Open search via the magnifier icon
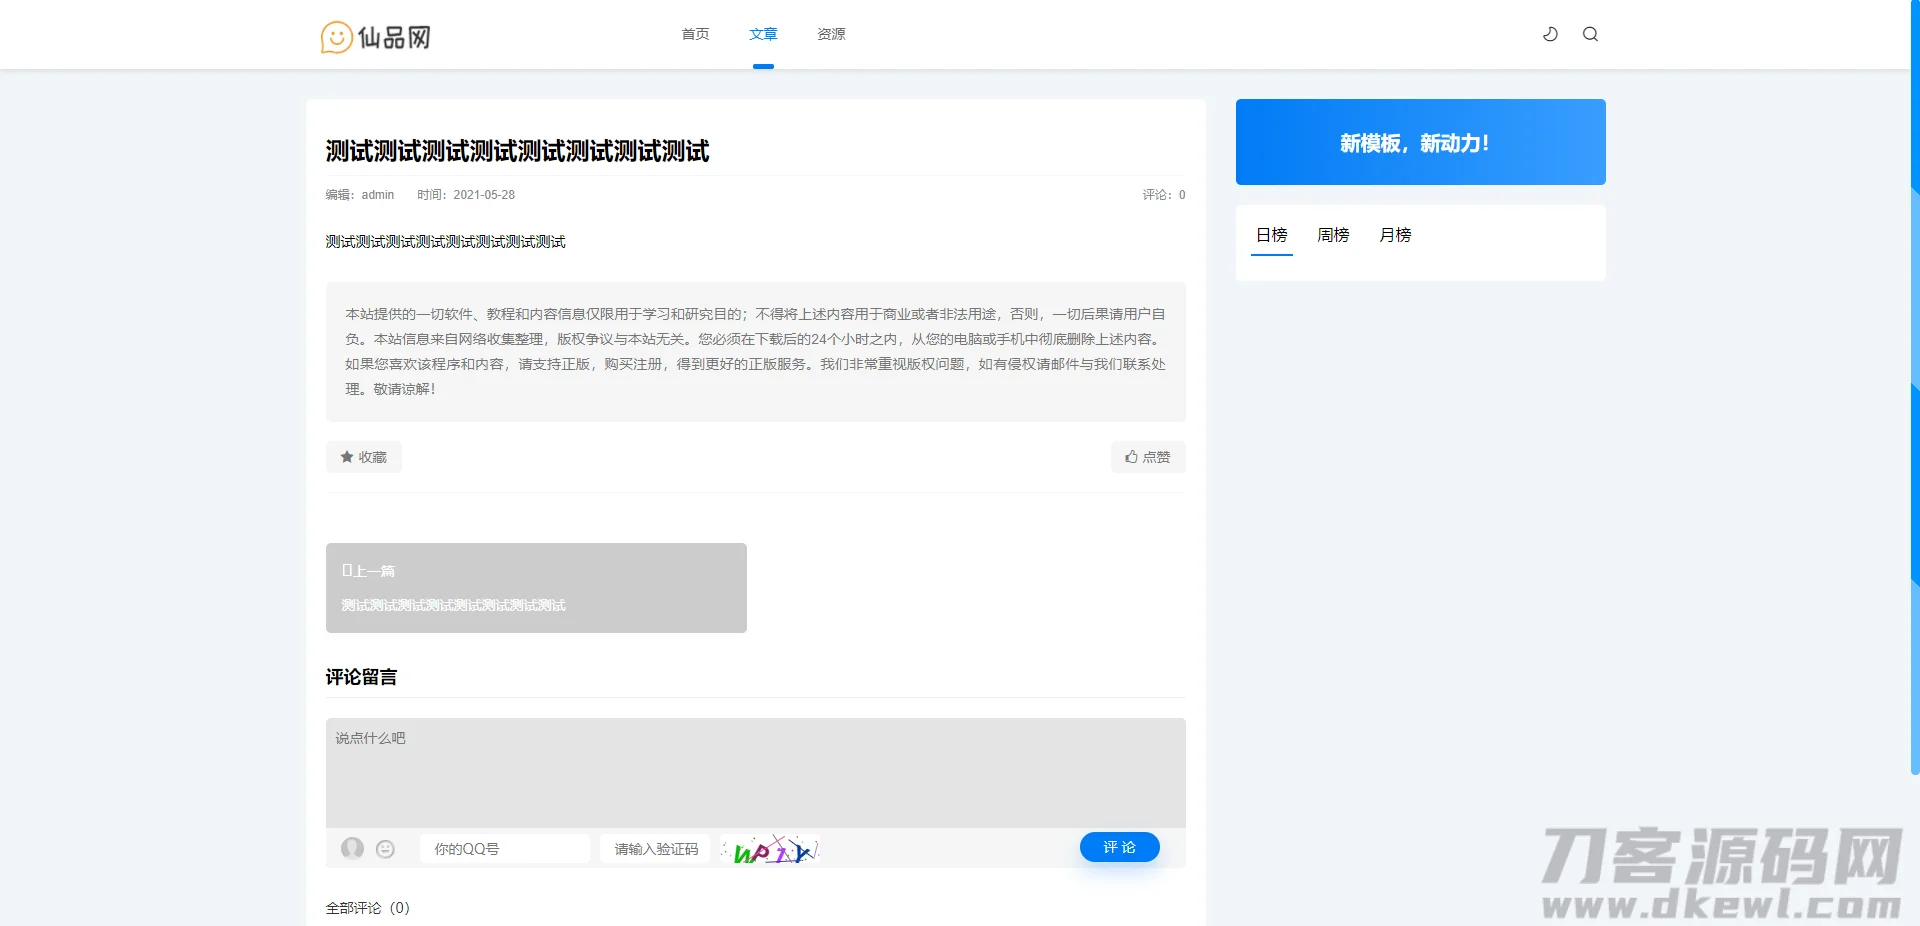The width and height of the screenshot is (1920, 926). tap(1590, 33)
